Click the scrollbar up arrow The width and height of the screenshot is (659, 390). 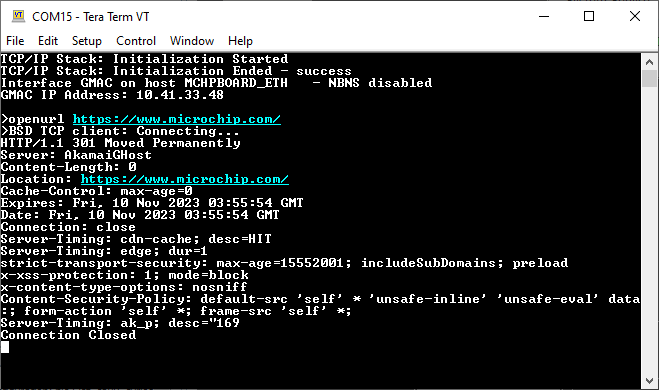[x=649, y=62]
